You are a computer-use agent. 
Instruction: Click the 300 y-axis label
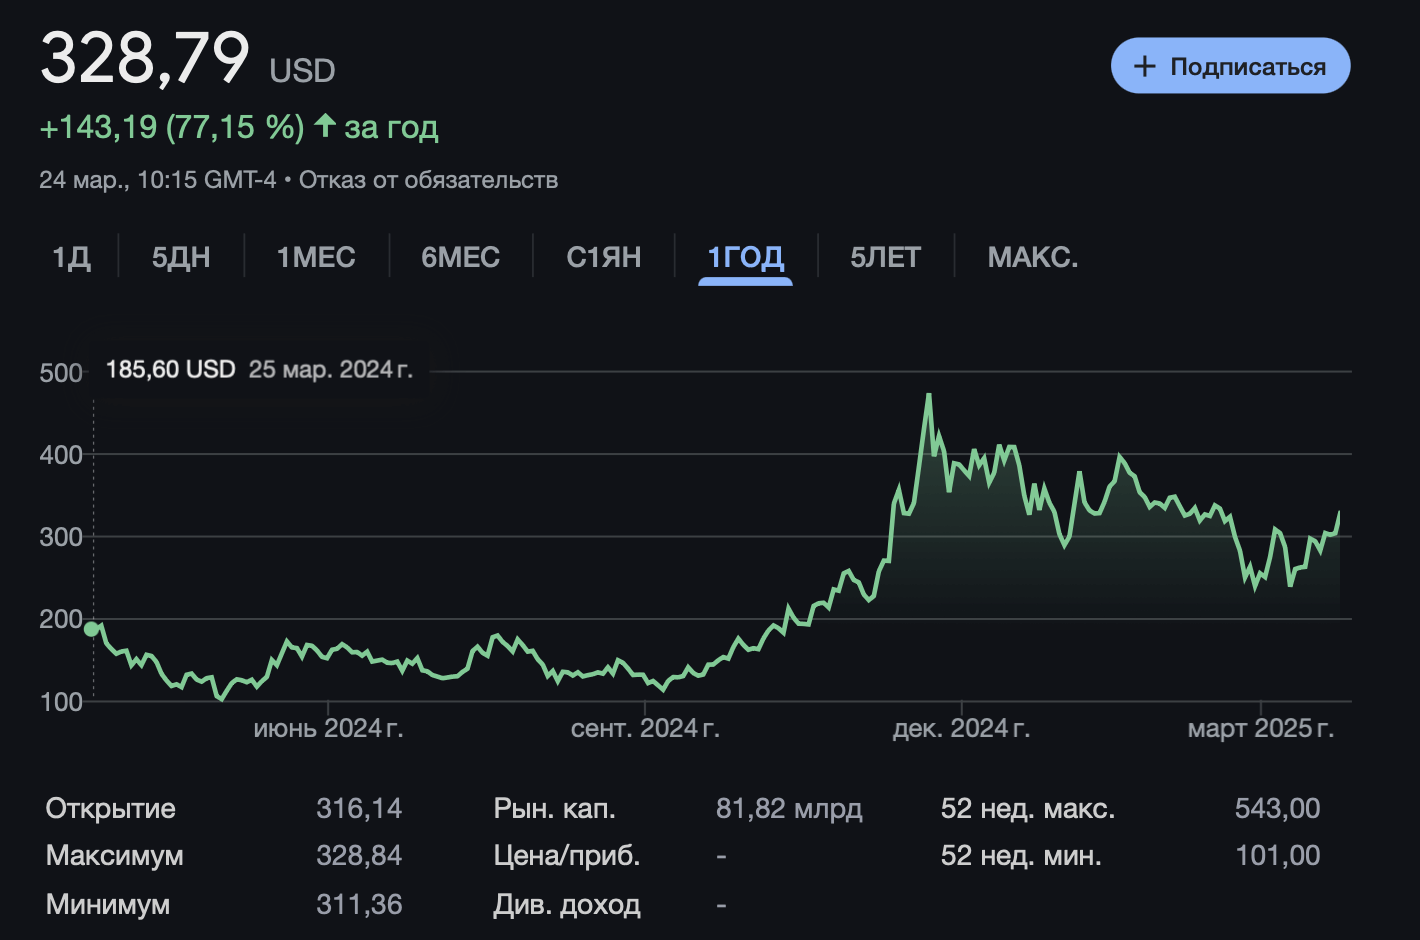(x=60, y=537)
